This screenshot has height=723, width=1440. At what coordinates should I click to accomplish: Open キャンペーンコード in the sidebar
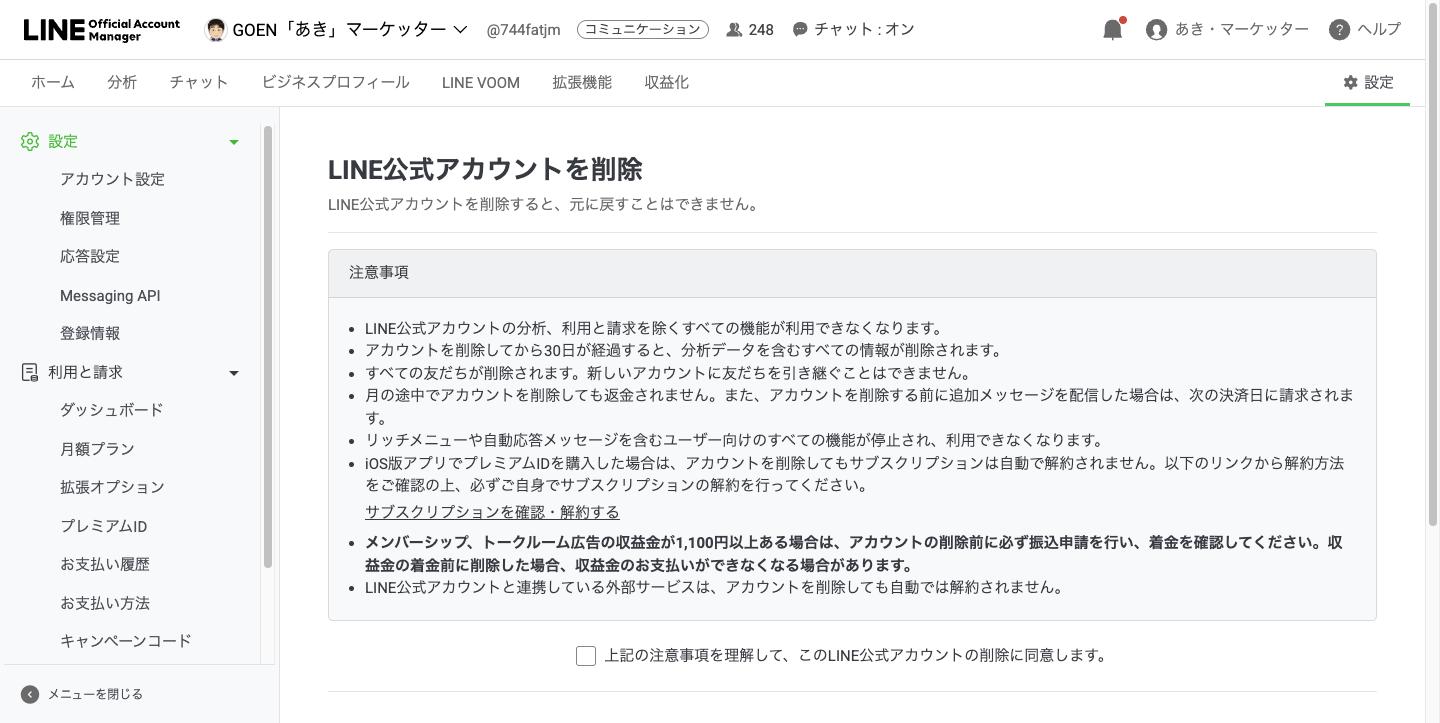tap(126, 641)
